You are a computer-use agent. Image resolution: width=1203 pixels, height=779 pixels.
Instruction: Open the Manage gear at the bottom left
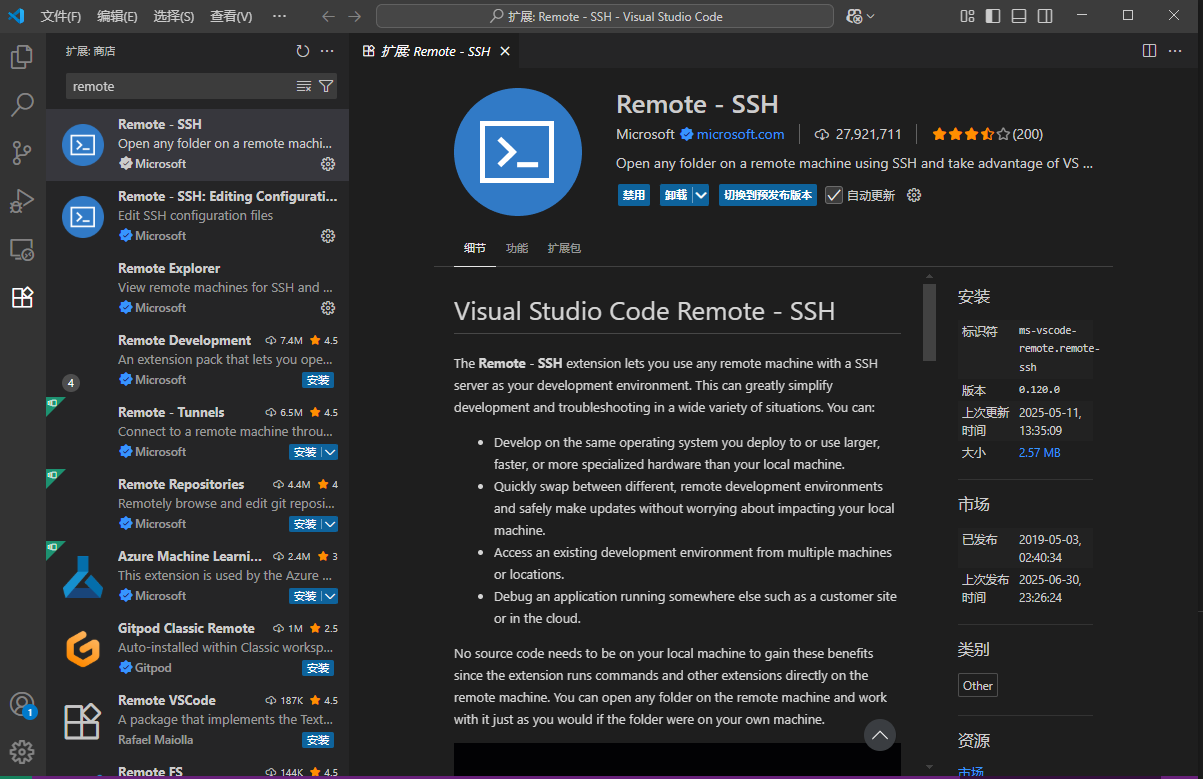tap(21, 751)
